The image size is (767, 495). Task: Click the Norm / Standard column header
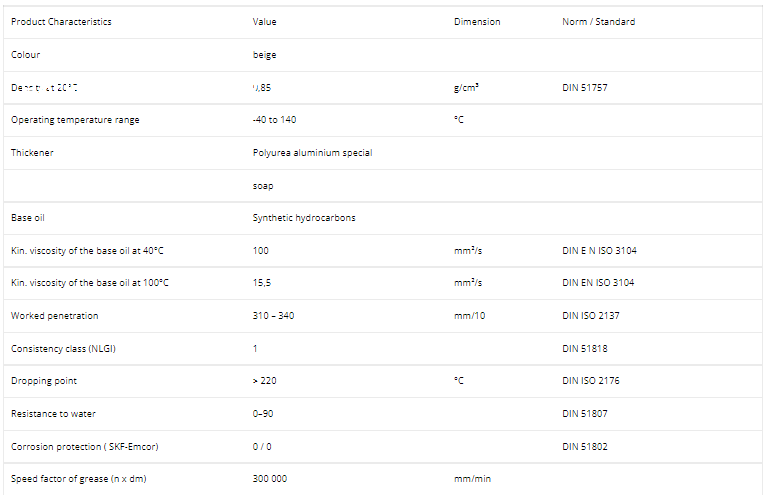598,22
